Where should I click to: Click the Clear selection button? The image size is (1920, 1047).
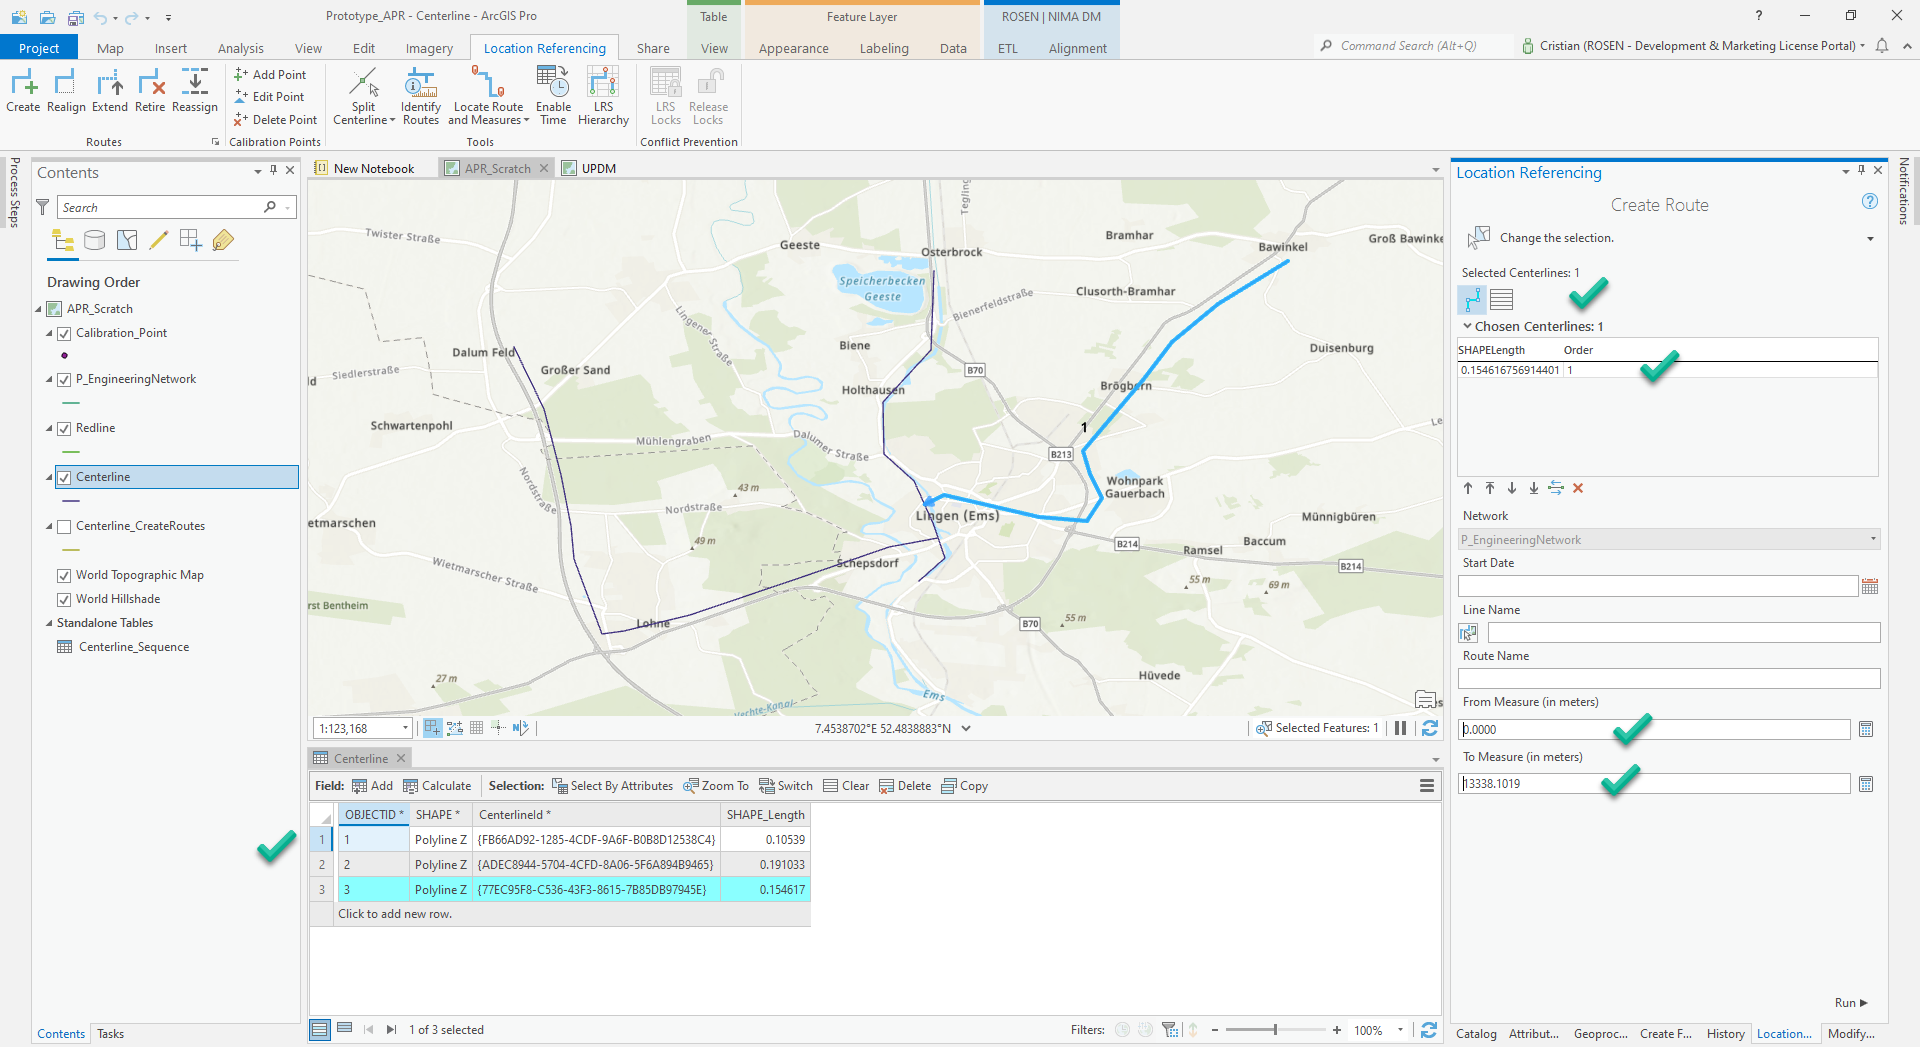tap(846, 786)
